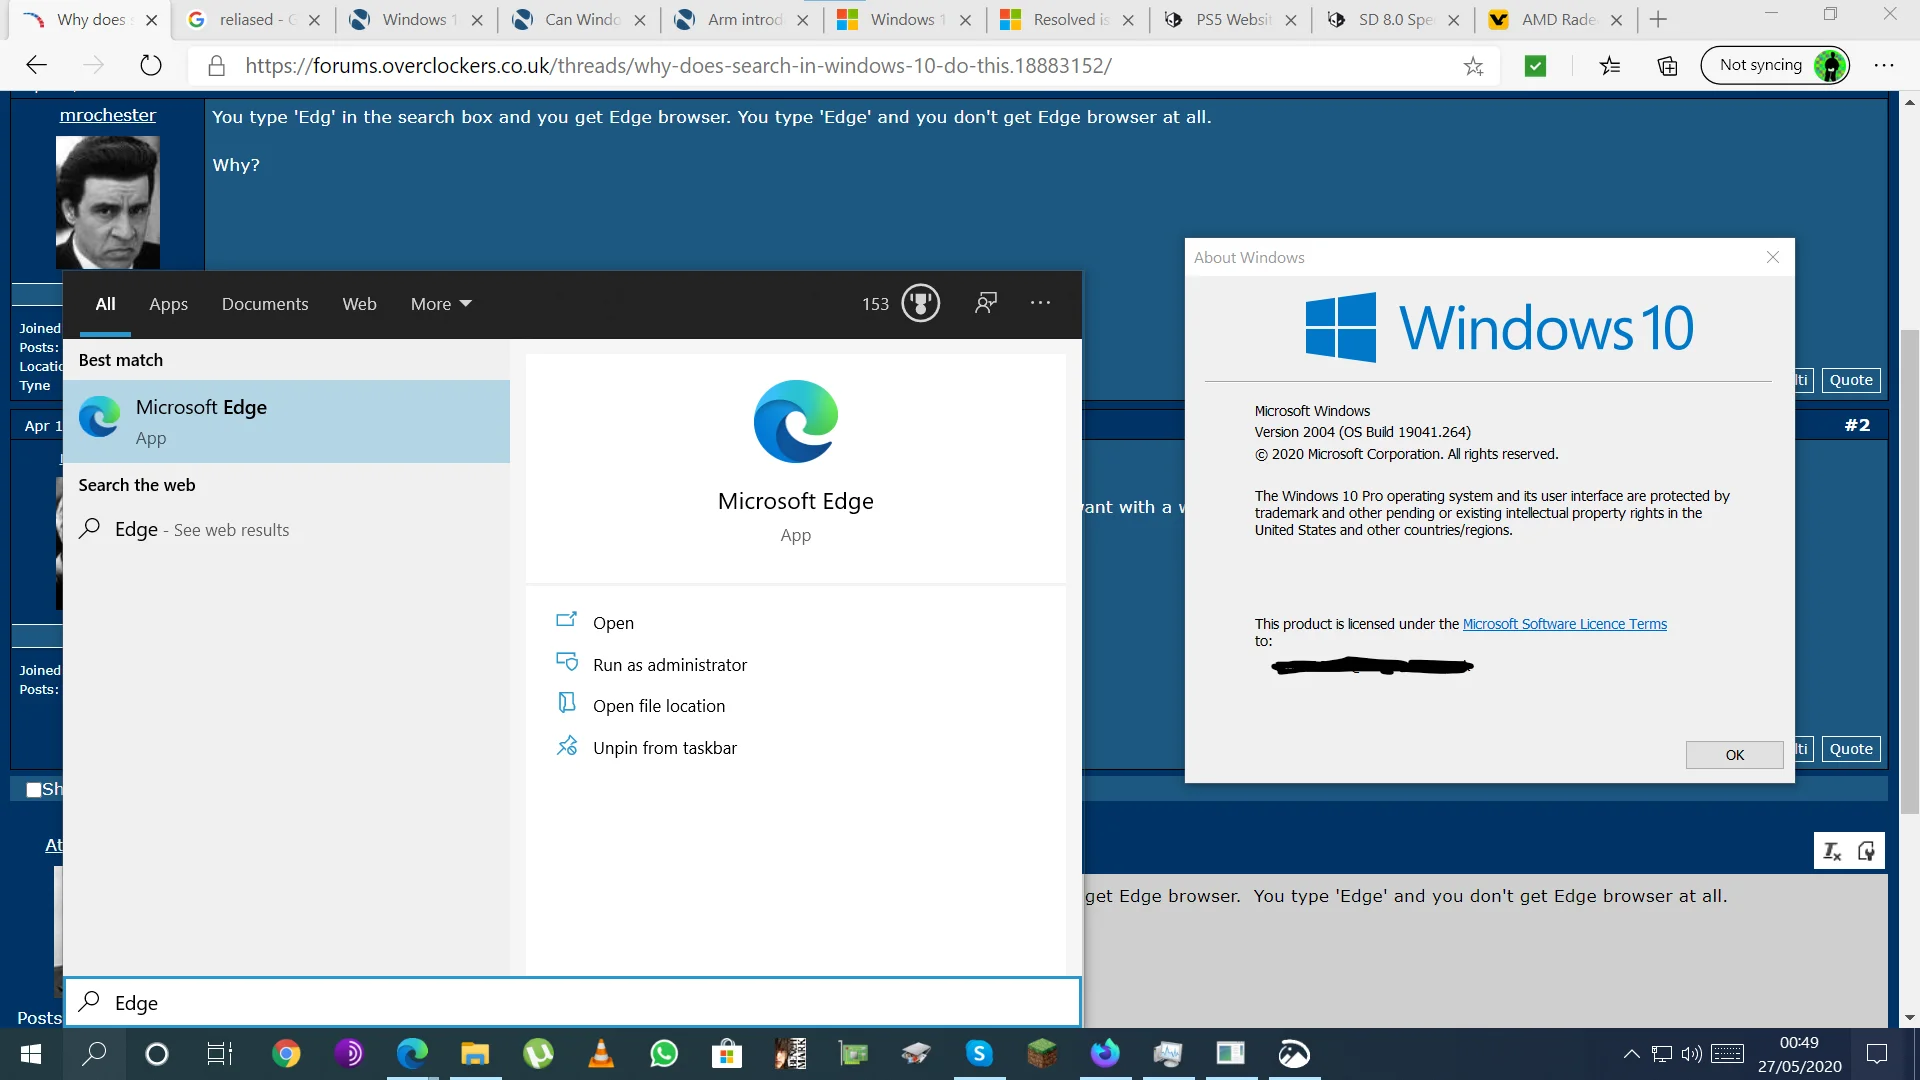Select Microsoft Edge best match result
The width and height of the screenshot is (1920, 1080).
[x=286, y=421]
